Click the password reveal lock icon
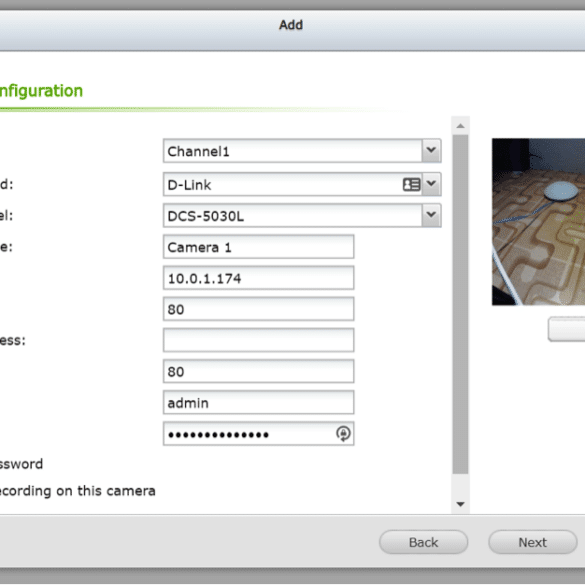 pos(343,434)
